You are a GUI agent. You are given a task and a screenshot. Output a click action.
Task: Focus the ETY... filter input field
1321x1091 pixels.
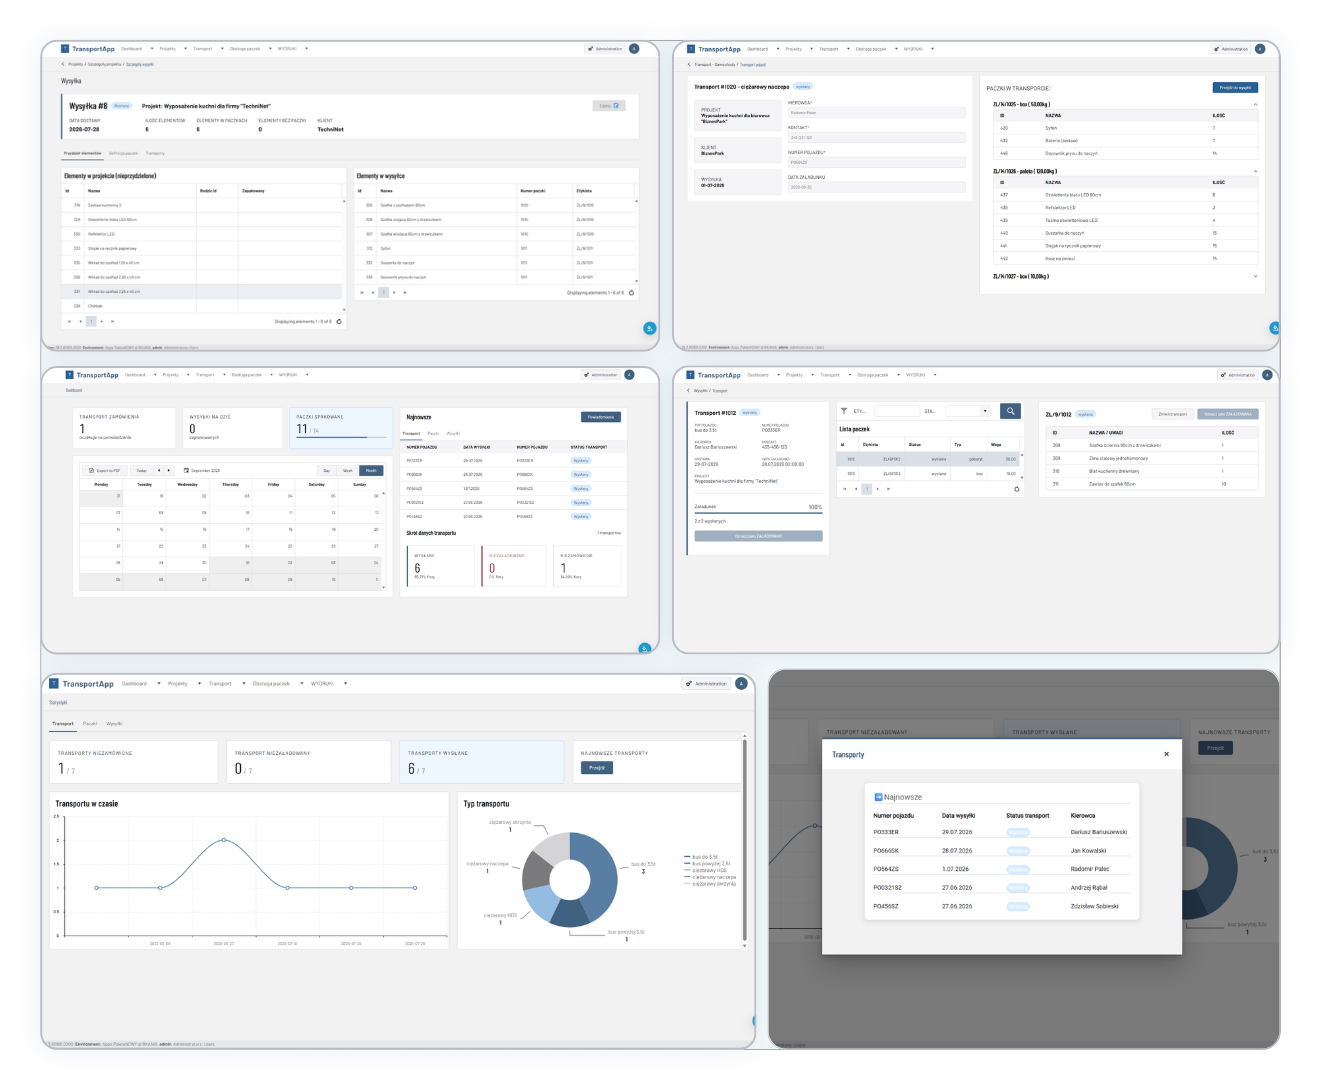point(896,411)
